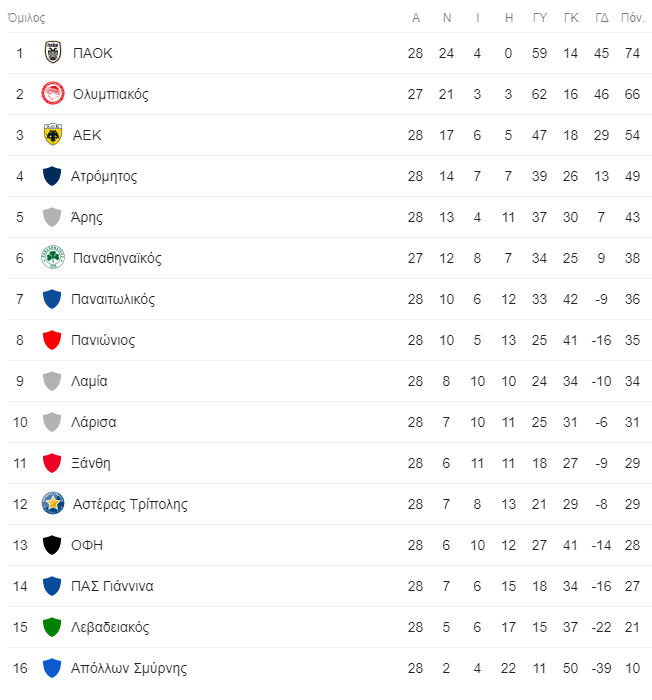
Task: Open the Παναιτωλικός team link
Action: [x=113, y=299]
